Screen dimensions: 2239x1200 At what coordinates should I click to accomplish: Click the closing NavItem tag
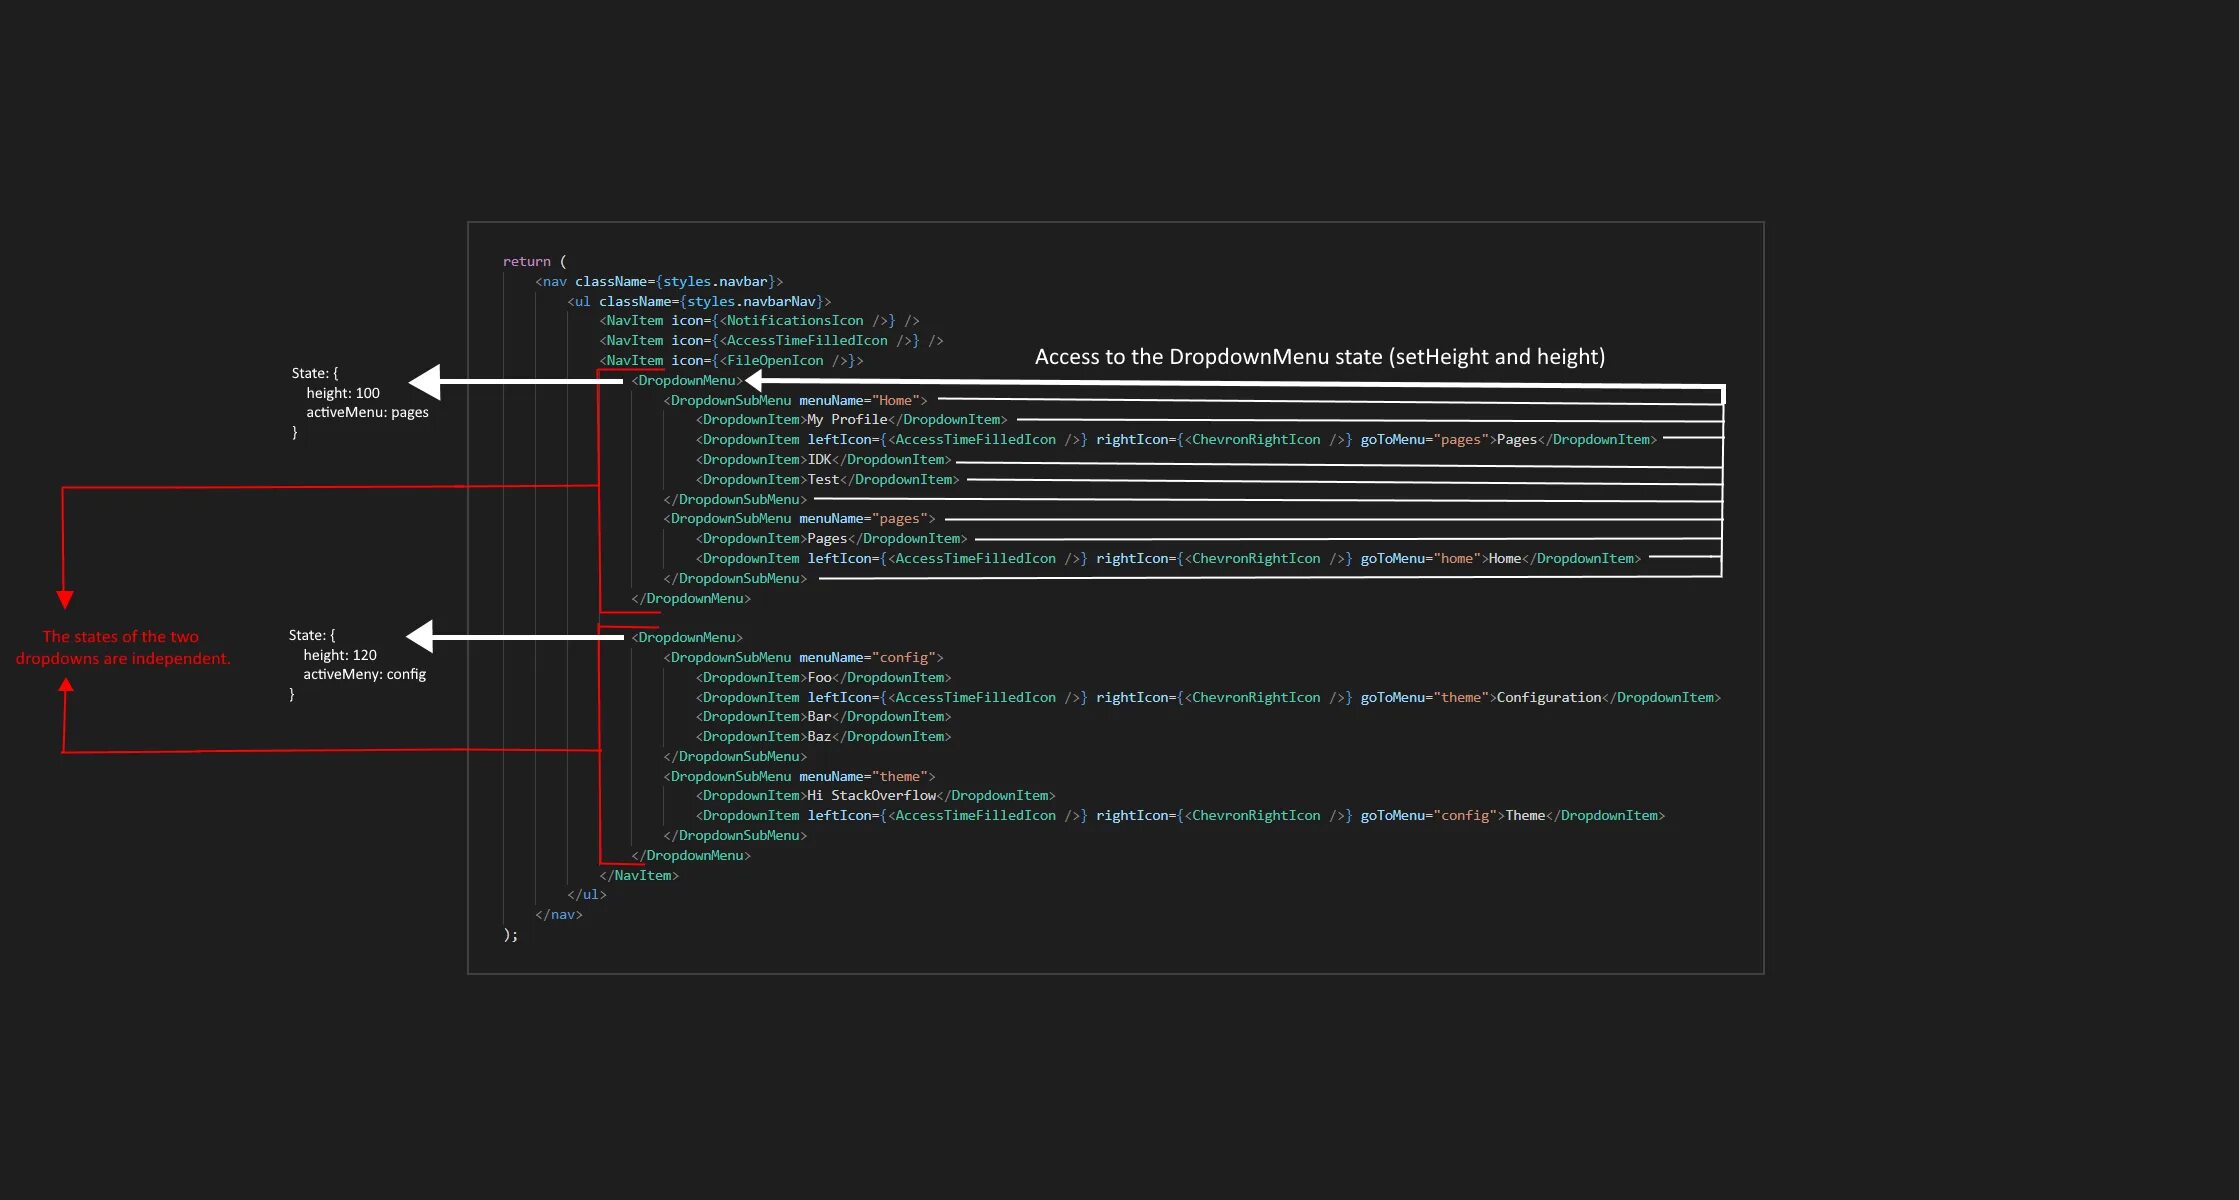pos(639,876)
